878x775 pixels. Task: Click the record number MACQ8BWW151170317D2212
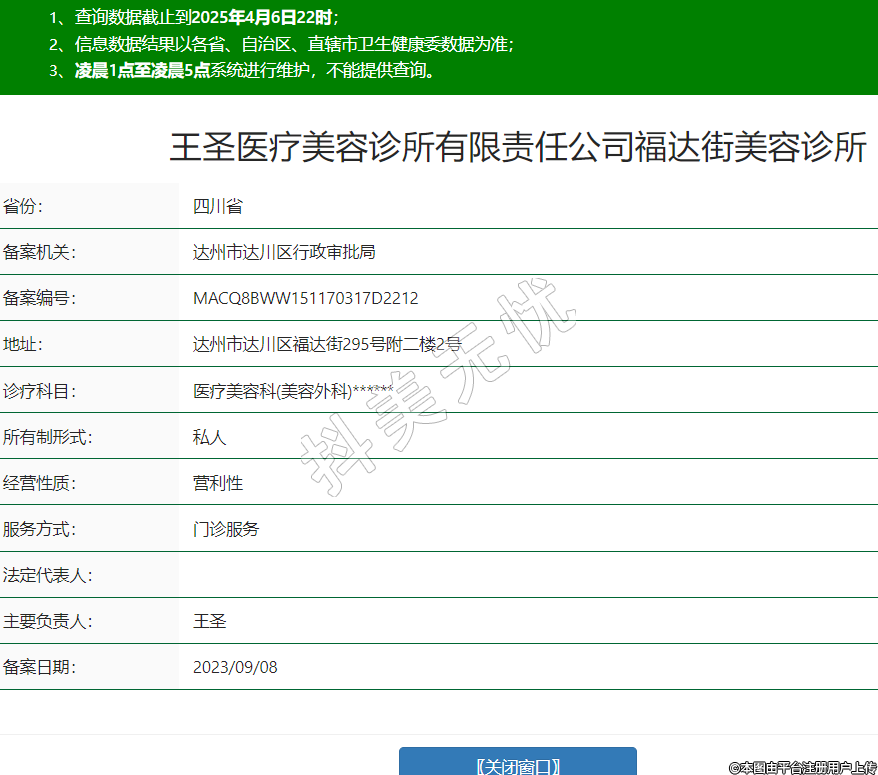[x=305, y=298]
